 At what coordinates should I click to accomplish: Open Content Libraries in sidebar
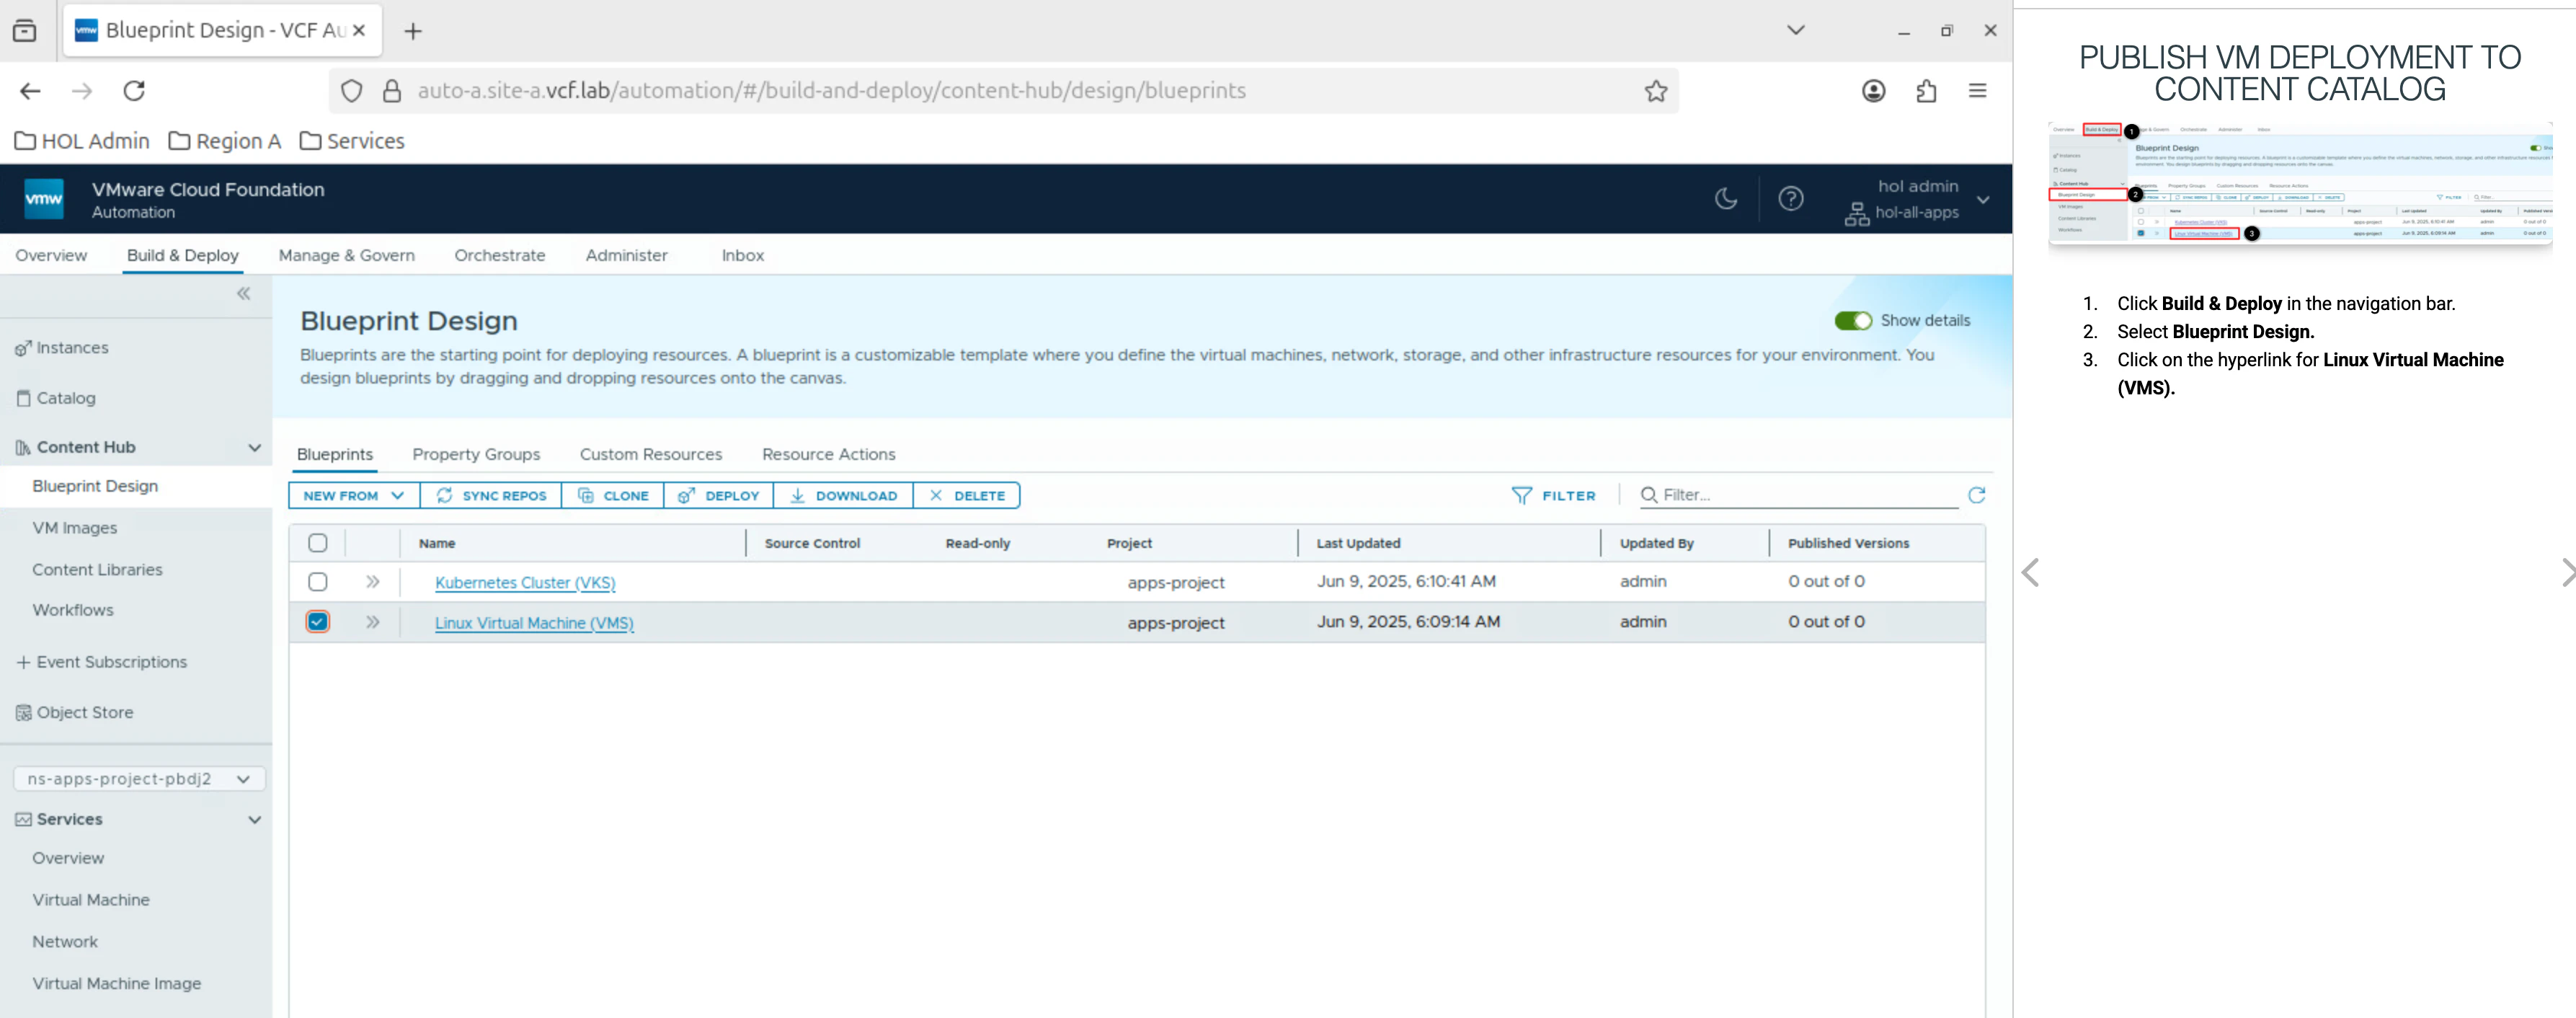[x=97, y=570]
